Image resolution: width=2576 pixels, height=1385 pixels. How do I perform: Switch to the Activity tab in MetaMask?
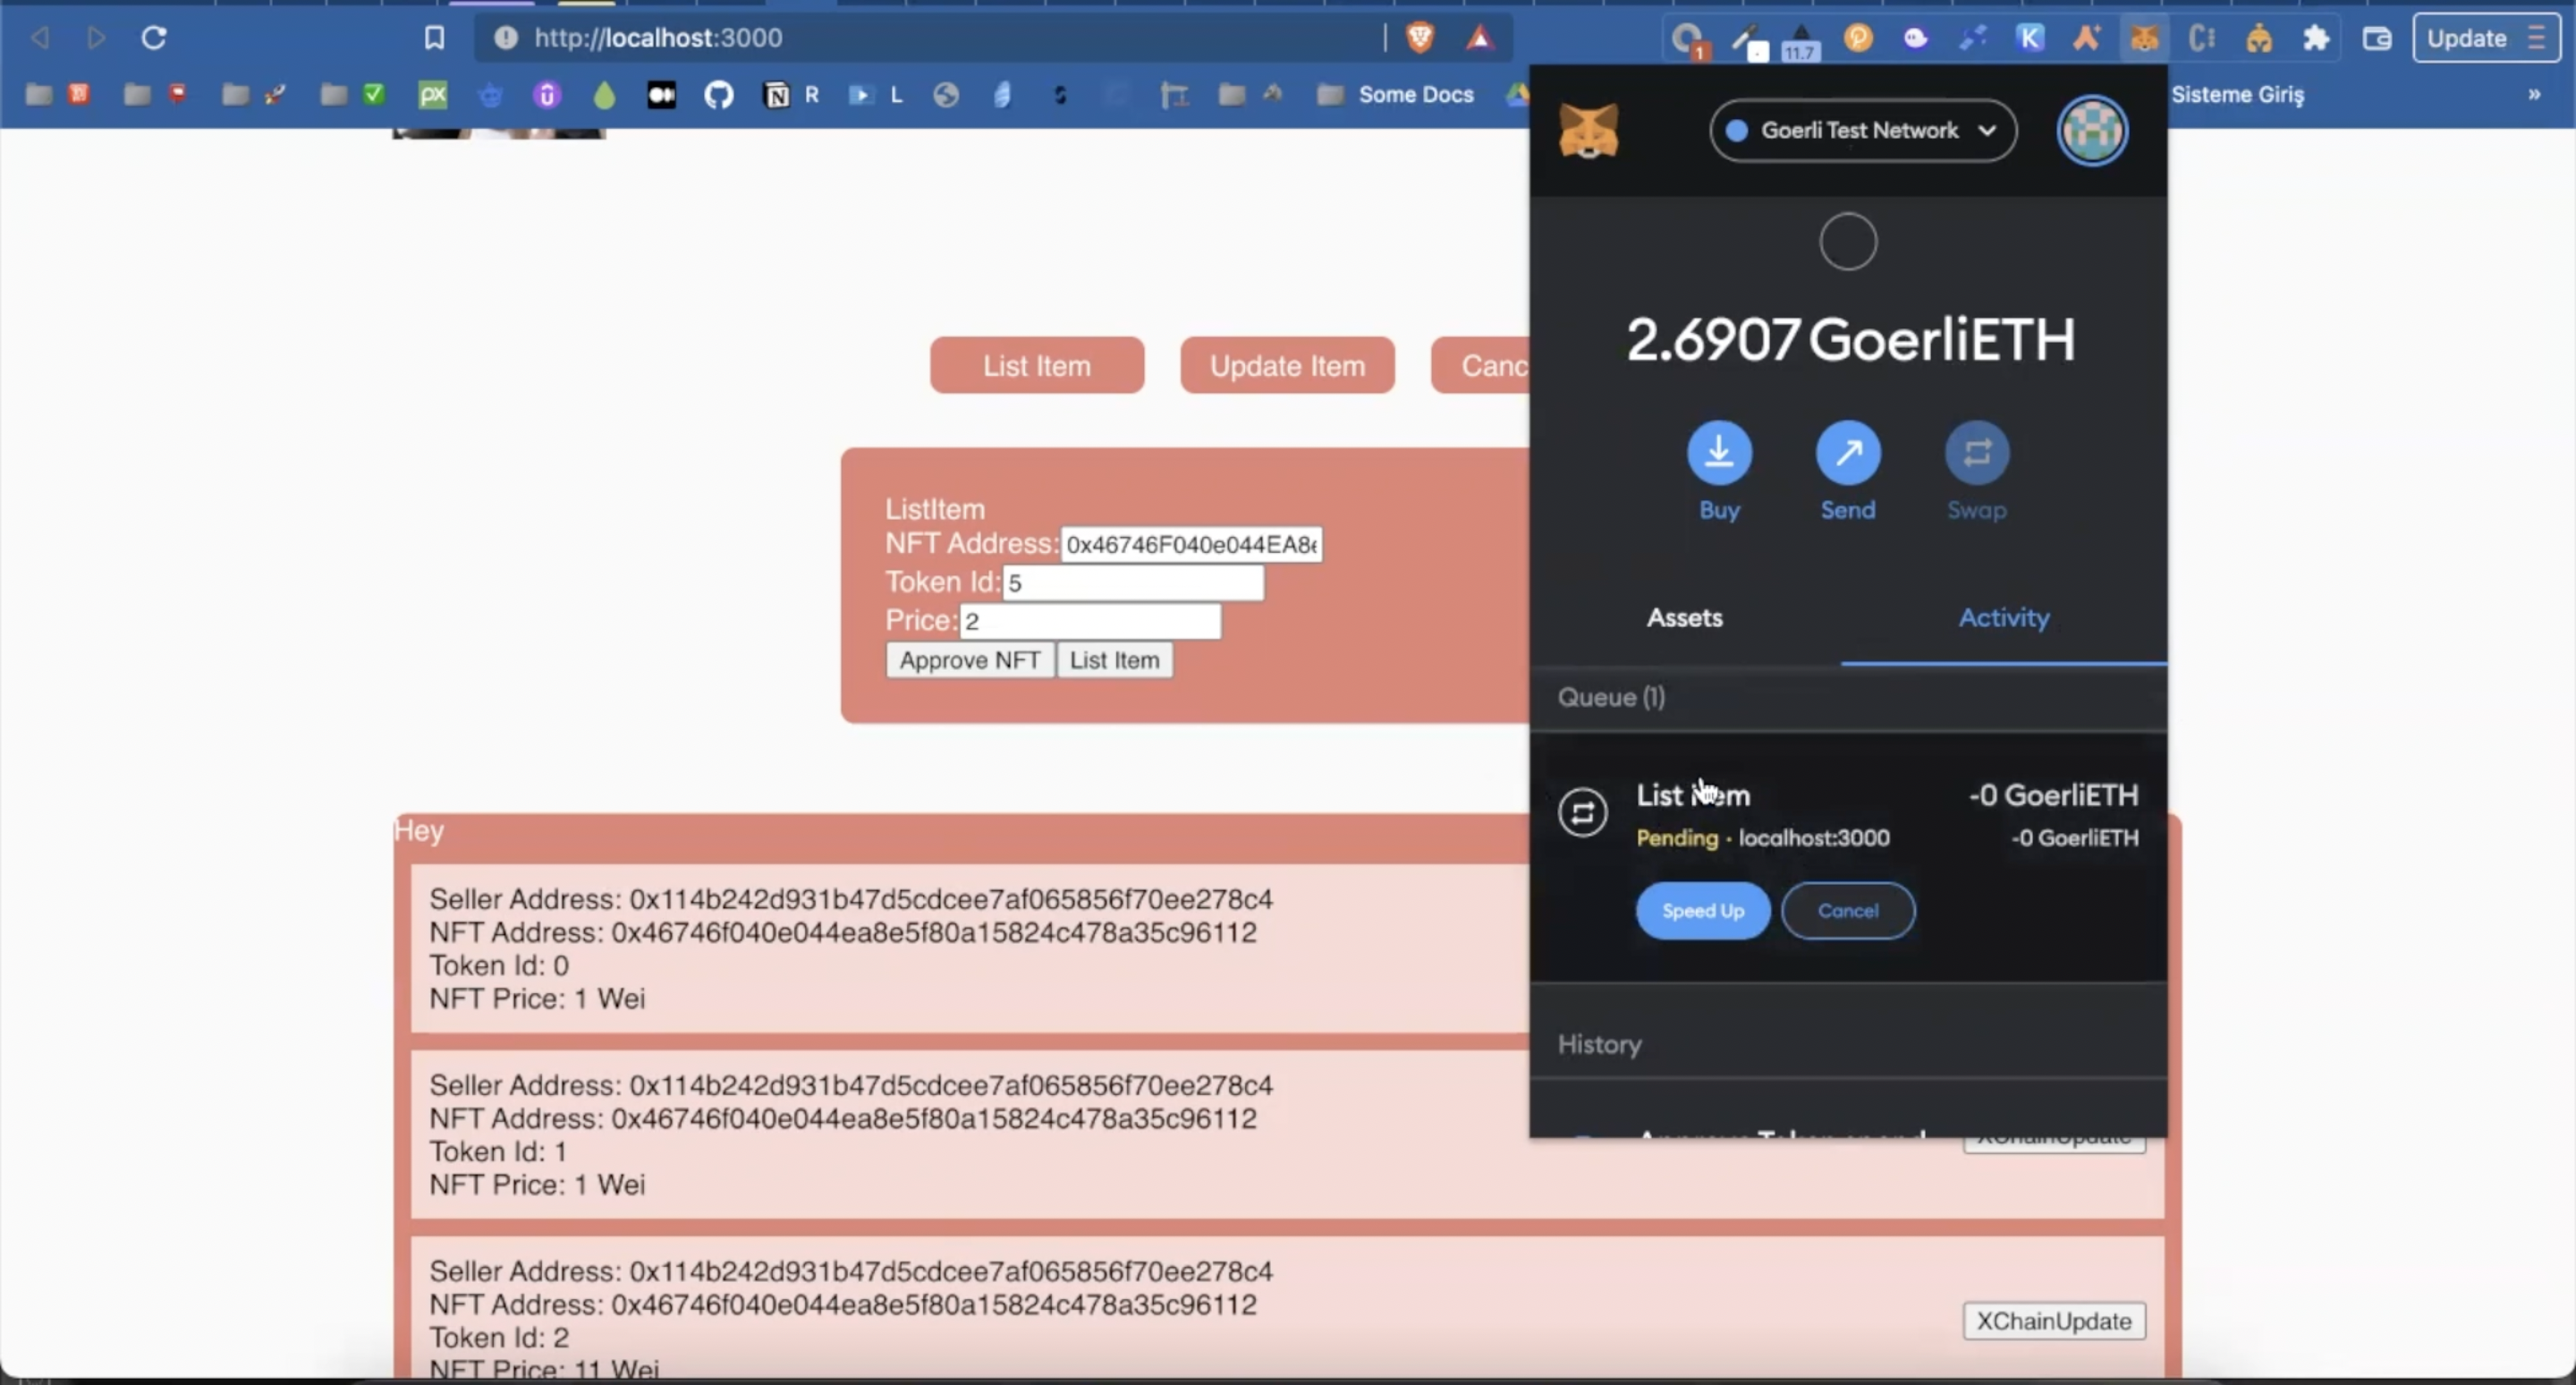[x=2004, y=617]
